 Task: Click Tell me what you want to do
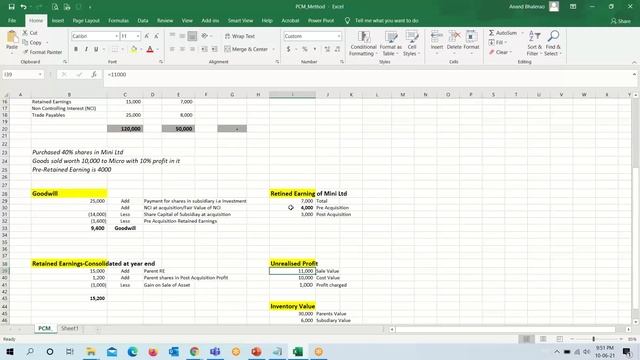[386, 20]
